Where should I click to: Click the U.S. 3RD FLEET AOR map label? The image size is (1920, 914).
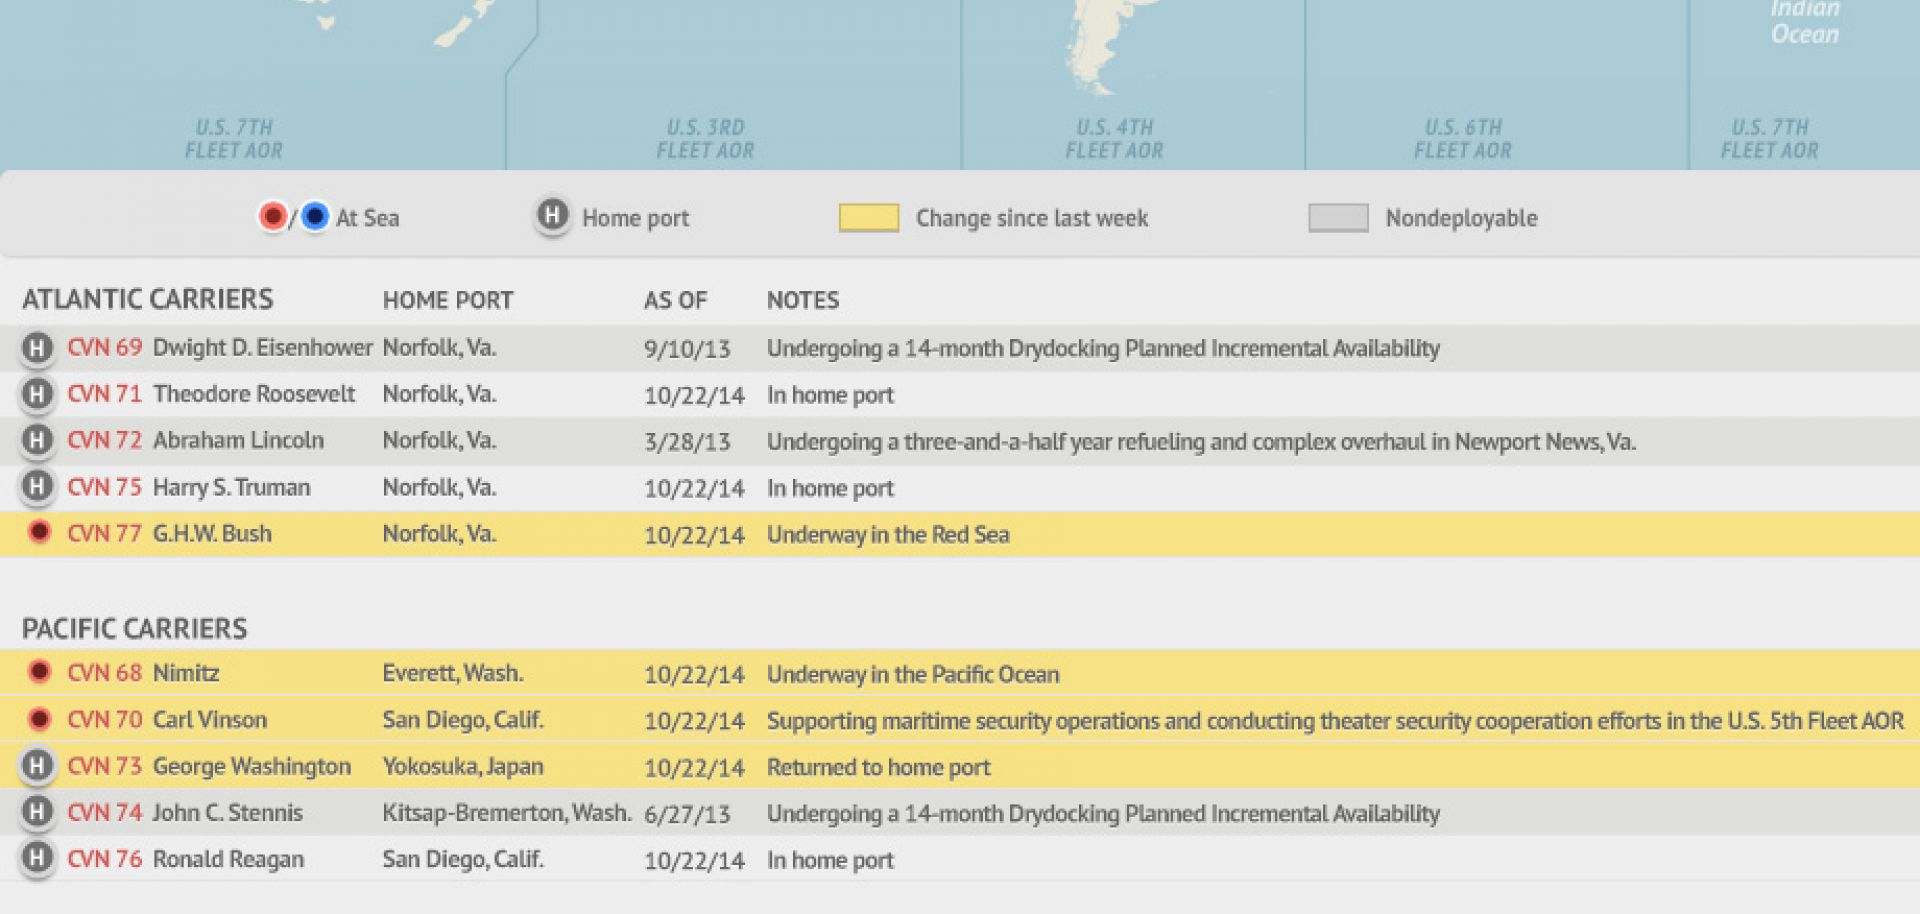[706, 139]
